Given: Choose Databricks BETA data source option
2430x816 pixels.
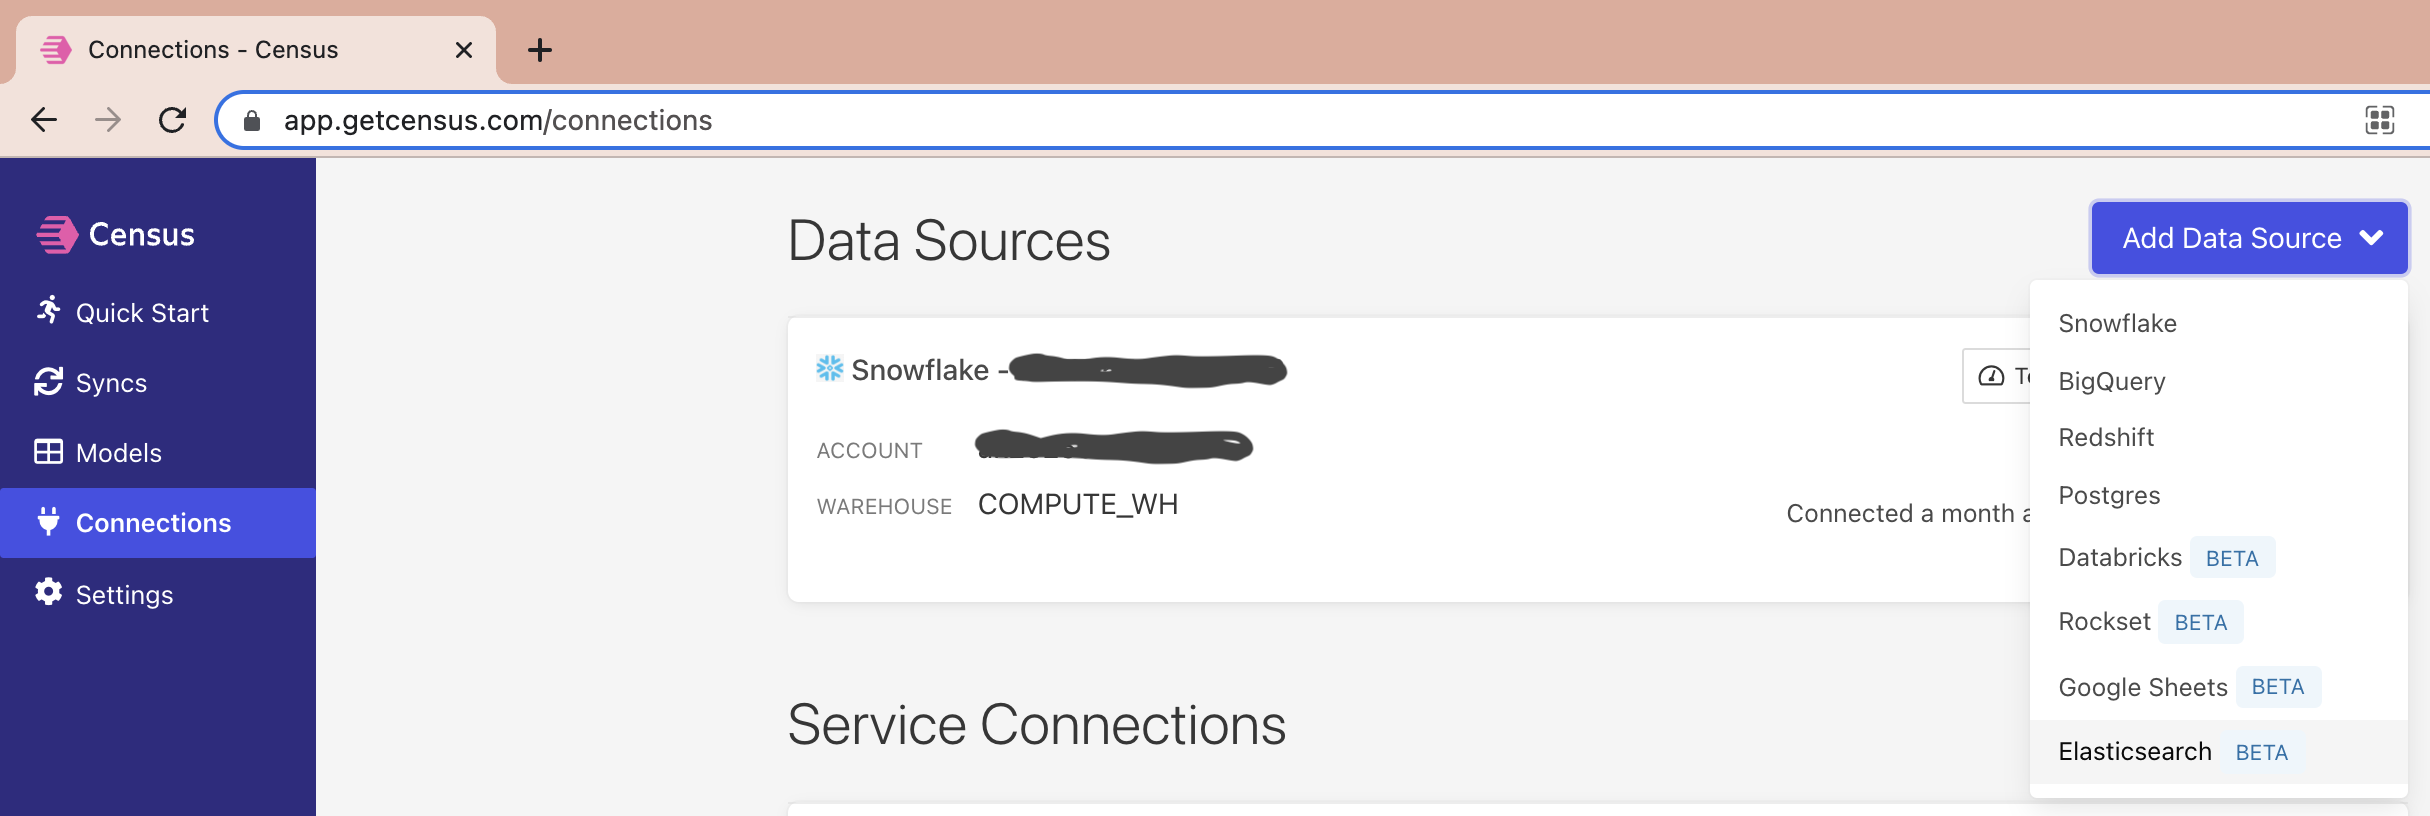Looking at the screenshot, I should coord(2120,558).
